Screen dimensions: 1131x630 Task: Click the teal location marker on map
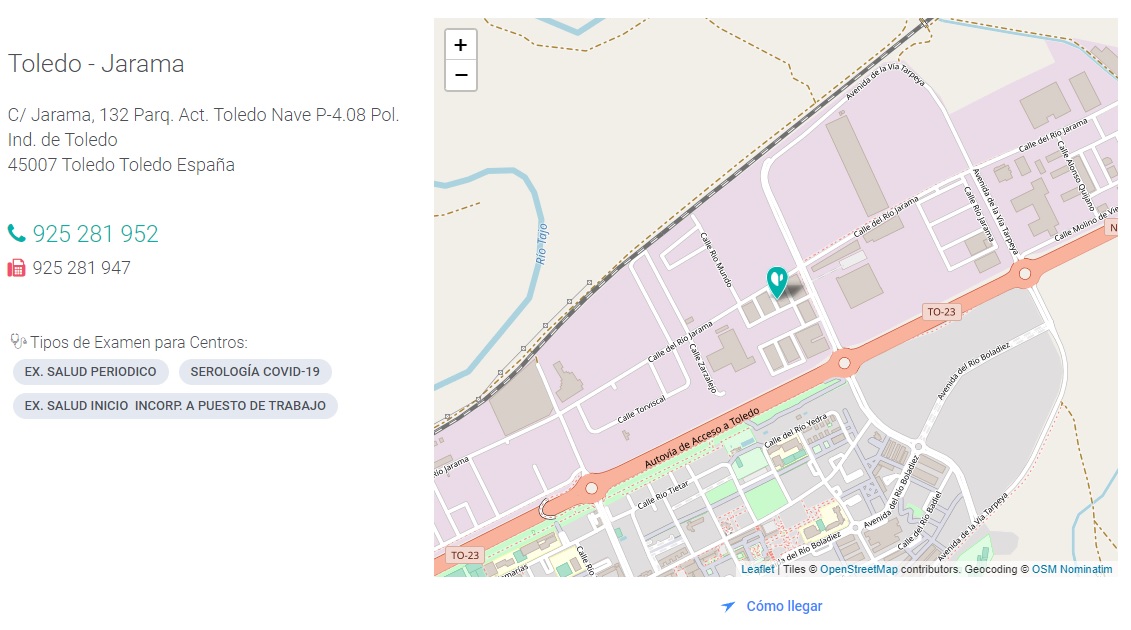[776, 281]
